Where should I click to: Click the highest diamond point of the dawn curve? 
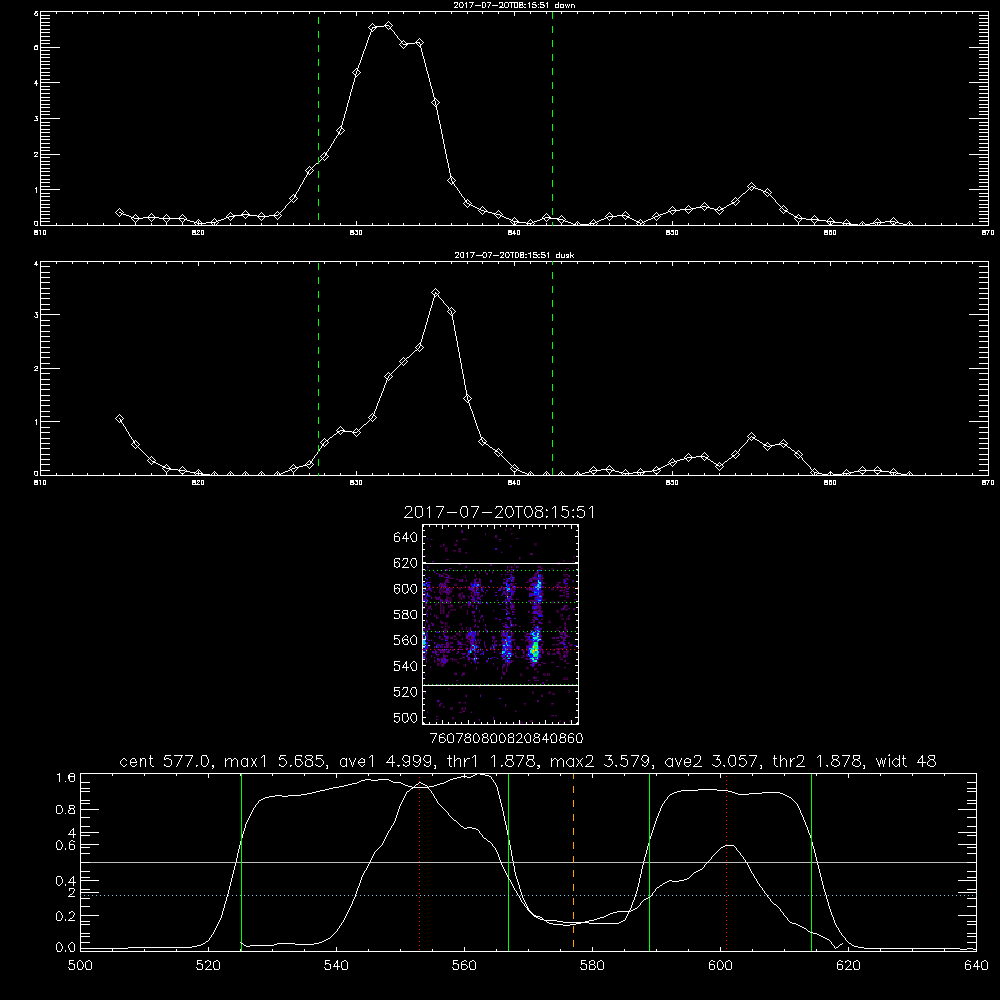coord(388,26)
